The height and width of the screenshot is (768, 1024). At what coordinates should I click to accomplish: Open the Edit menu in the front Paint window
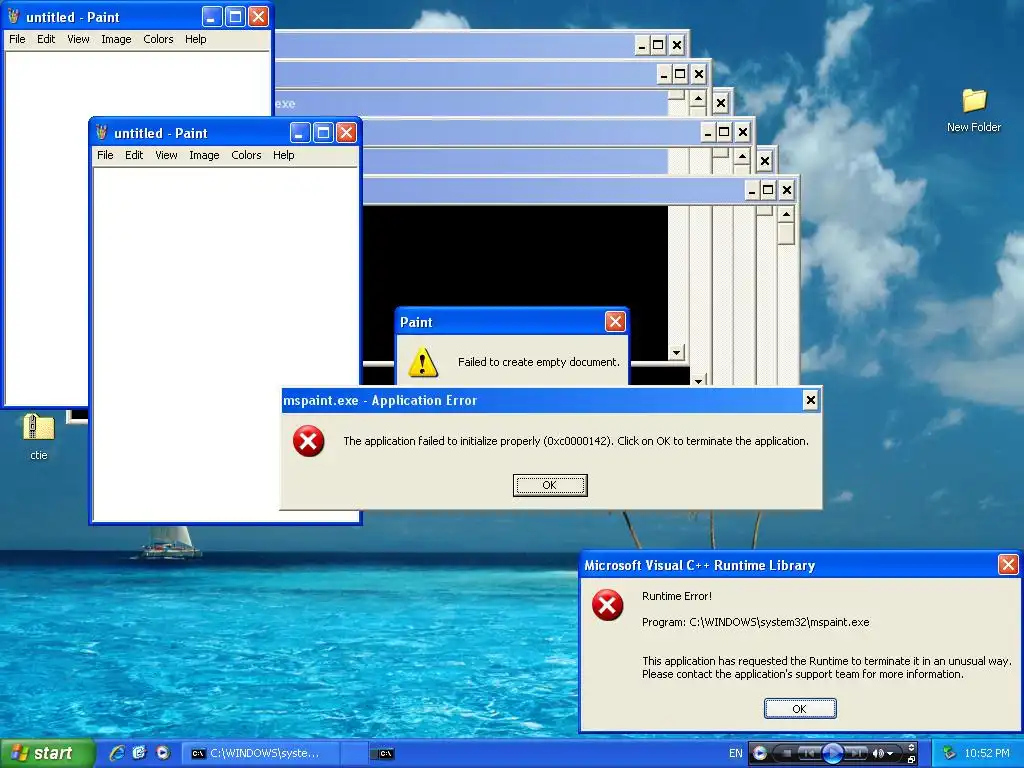click(134, 155)
